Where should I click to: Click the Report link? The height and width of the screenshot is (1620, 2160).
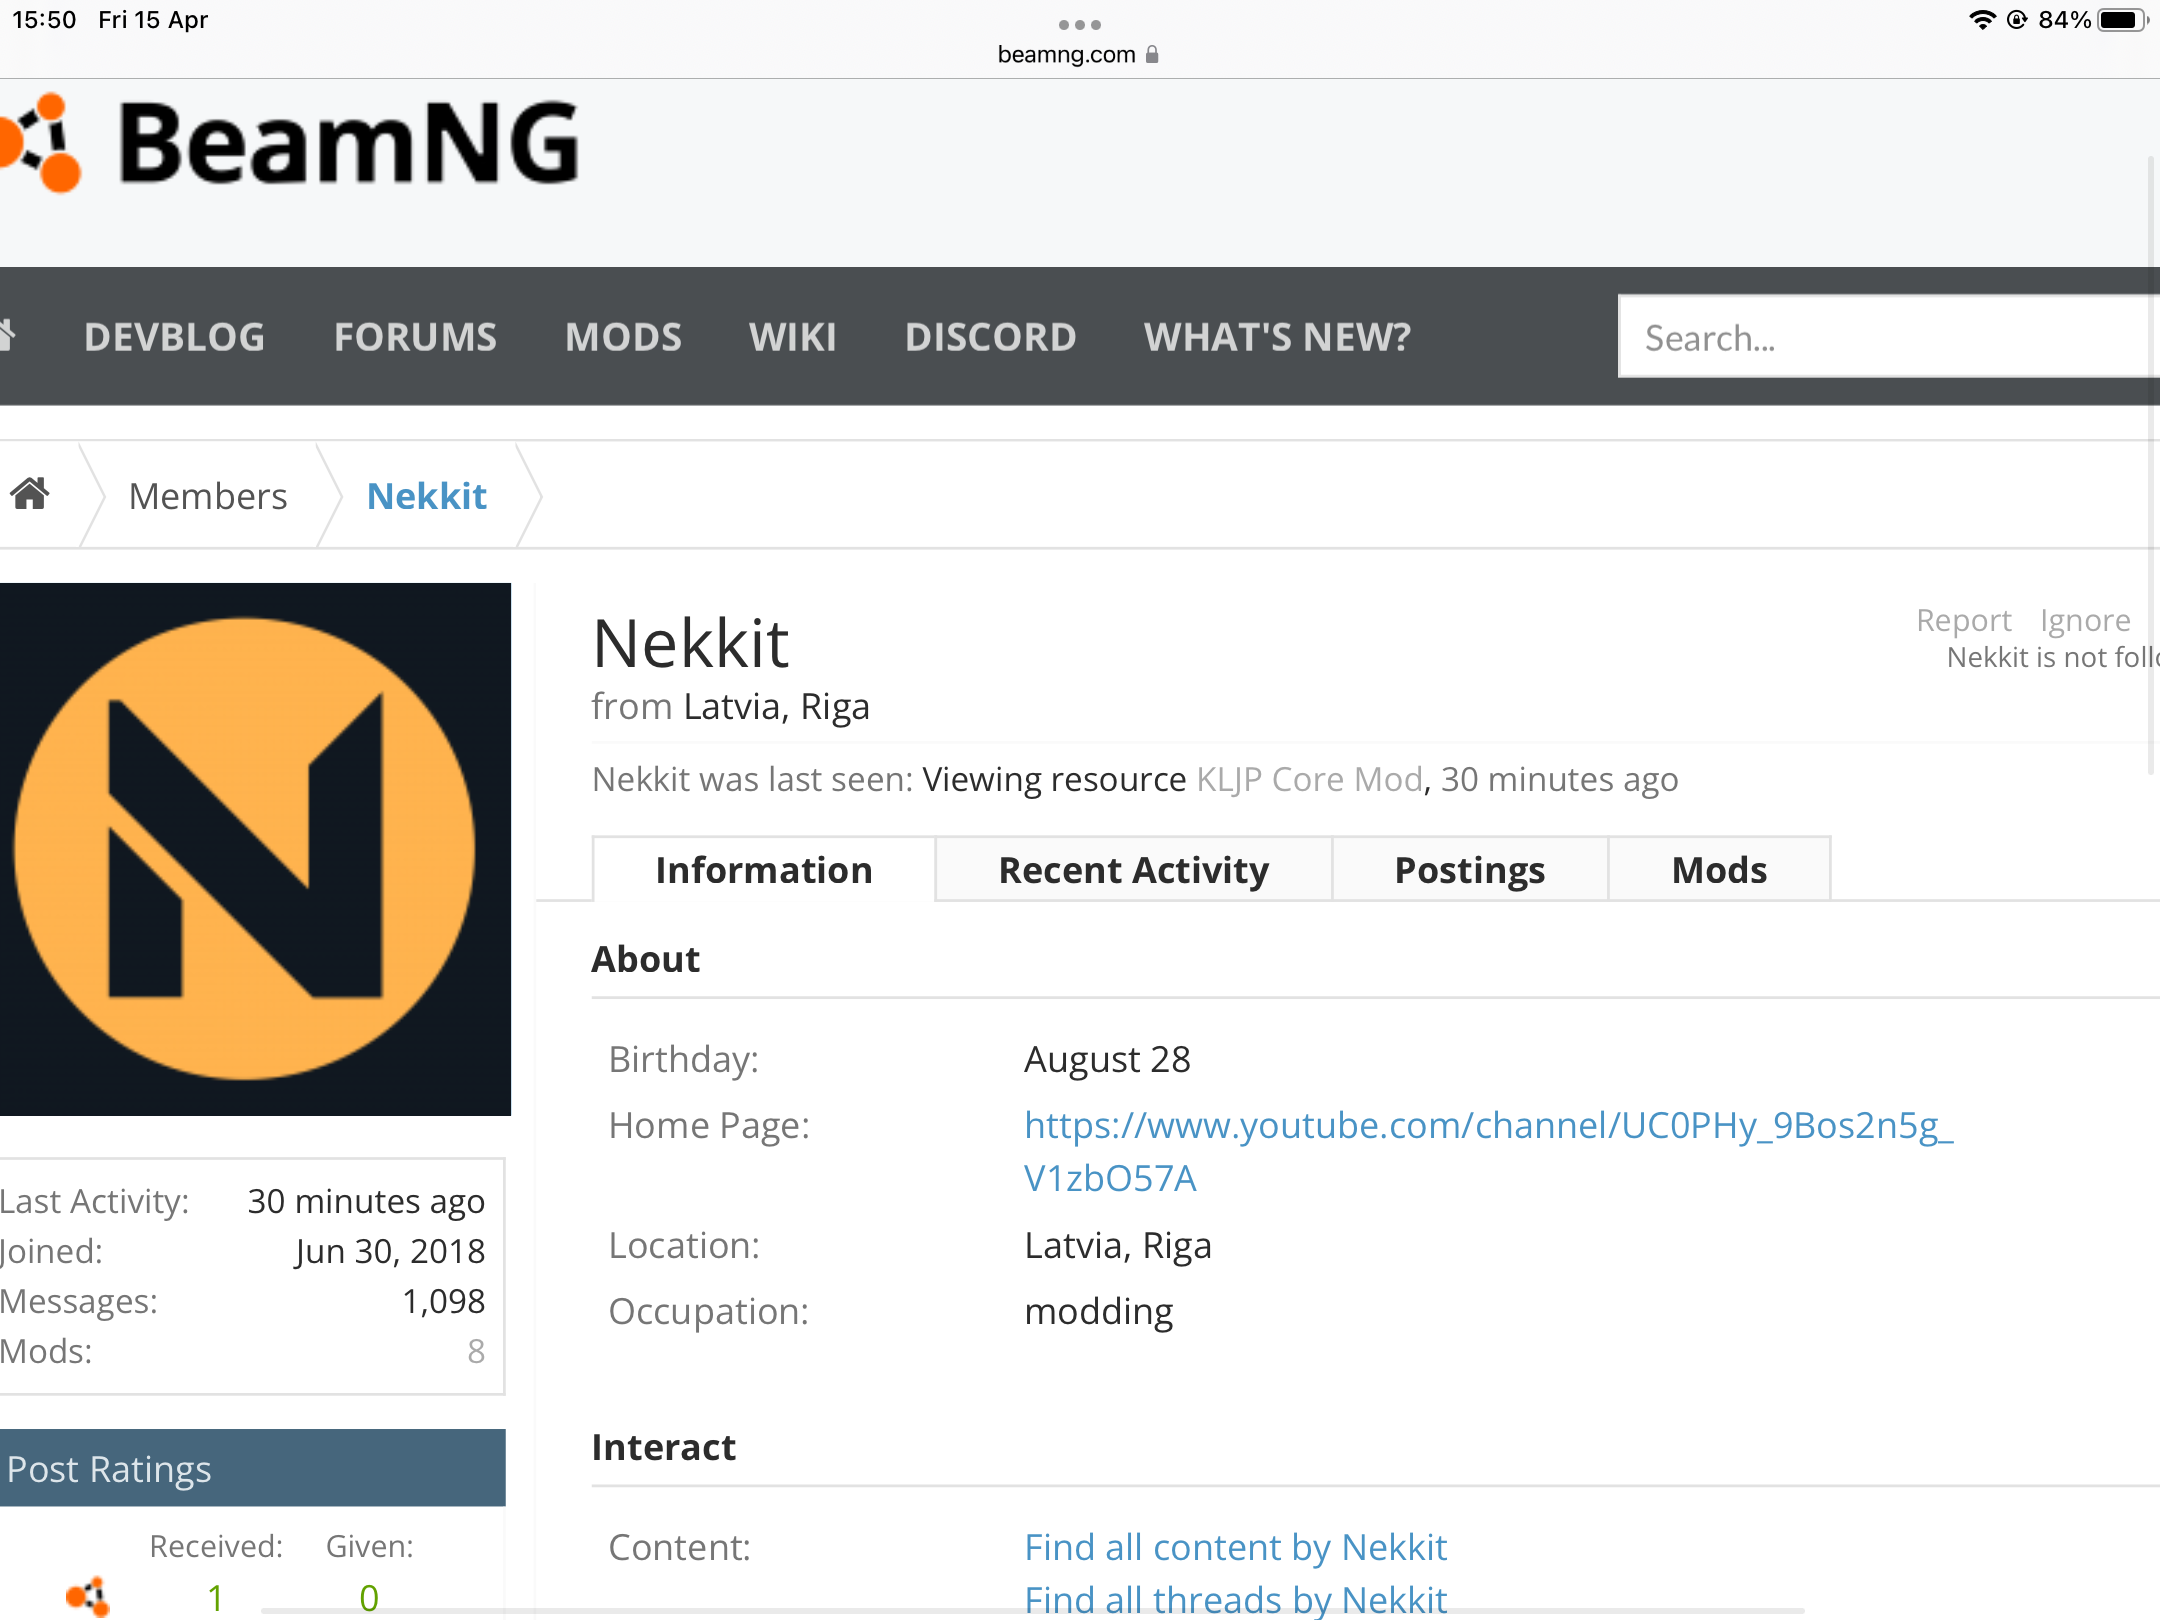point(1963,620)
